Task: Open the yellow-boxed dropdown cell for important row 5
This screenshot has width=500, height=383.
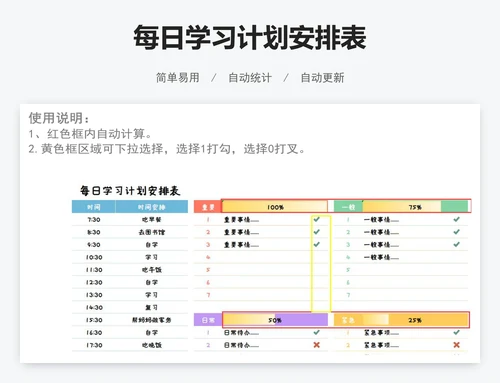Action: click(321, 270)
